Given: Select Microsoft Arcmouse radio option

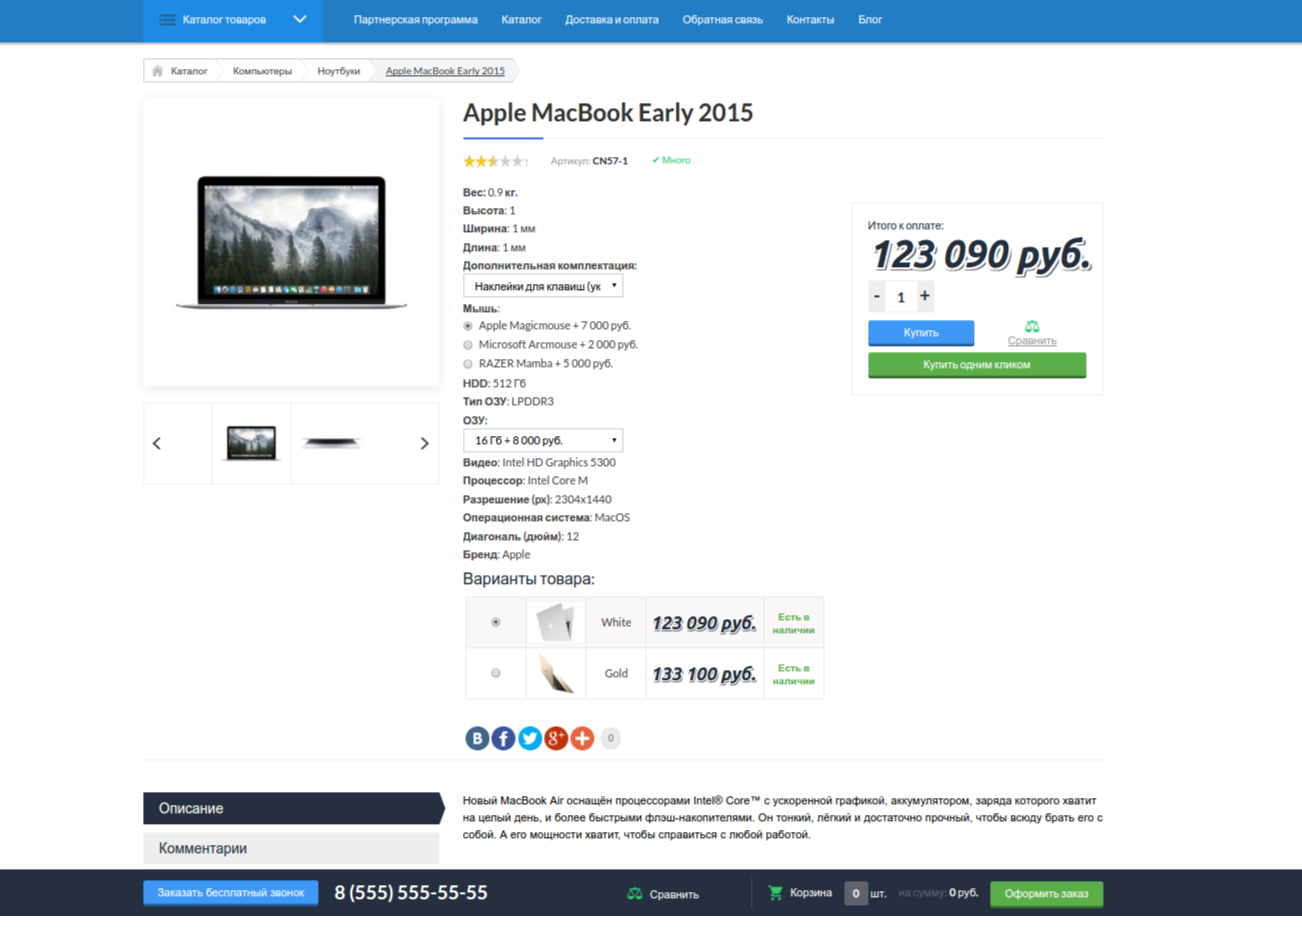Looking at the screenshot, I should [468, 345].
